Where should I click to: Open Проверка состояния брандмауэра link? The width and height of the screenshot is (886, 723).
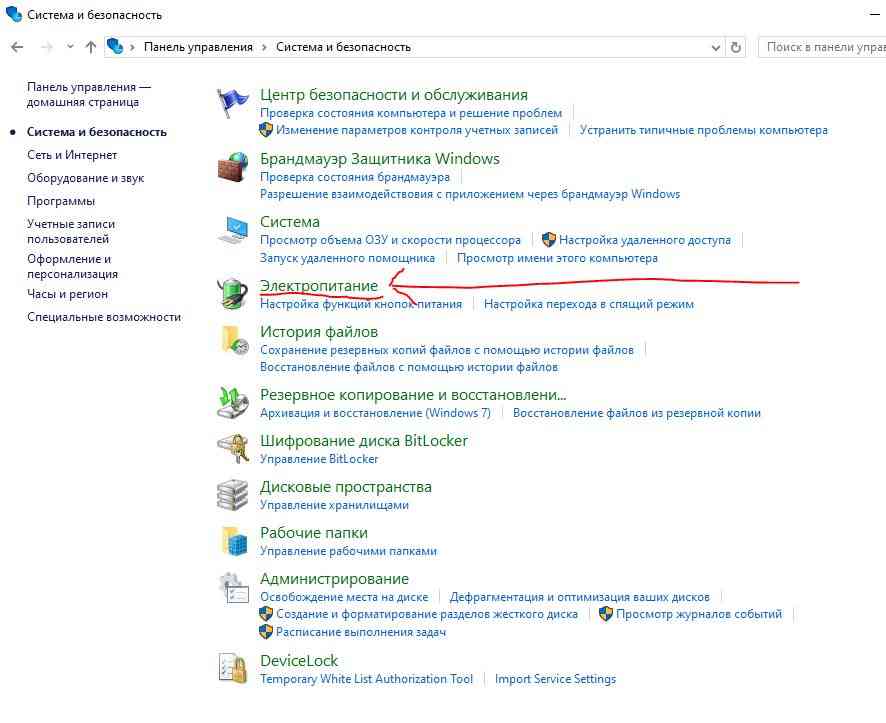pos(355,177)
